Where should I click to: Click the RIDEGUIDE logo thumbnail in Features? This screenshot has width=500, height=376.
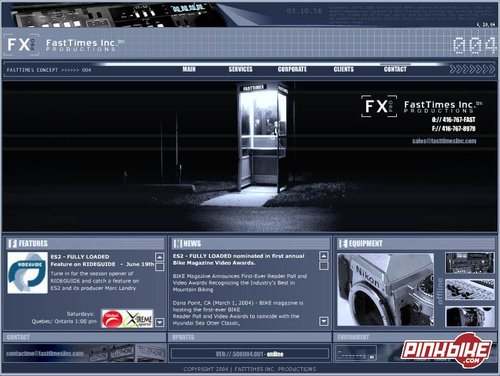(x=28, y=273)
